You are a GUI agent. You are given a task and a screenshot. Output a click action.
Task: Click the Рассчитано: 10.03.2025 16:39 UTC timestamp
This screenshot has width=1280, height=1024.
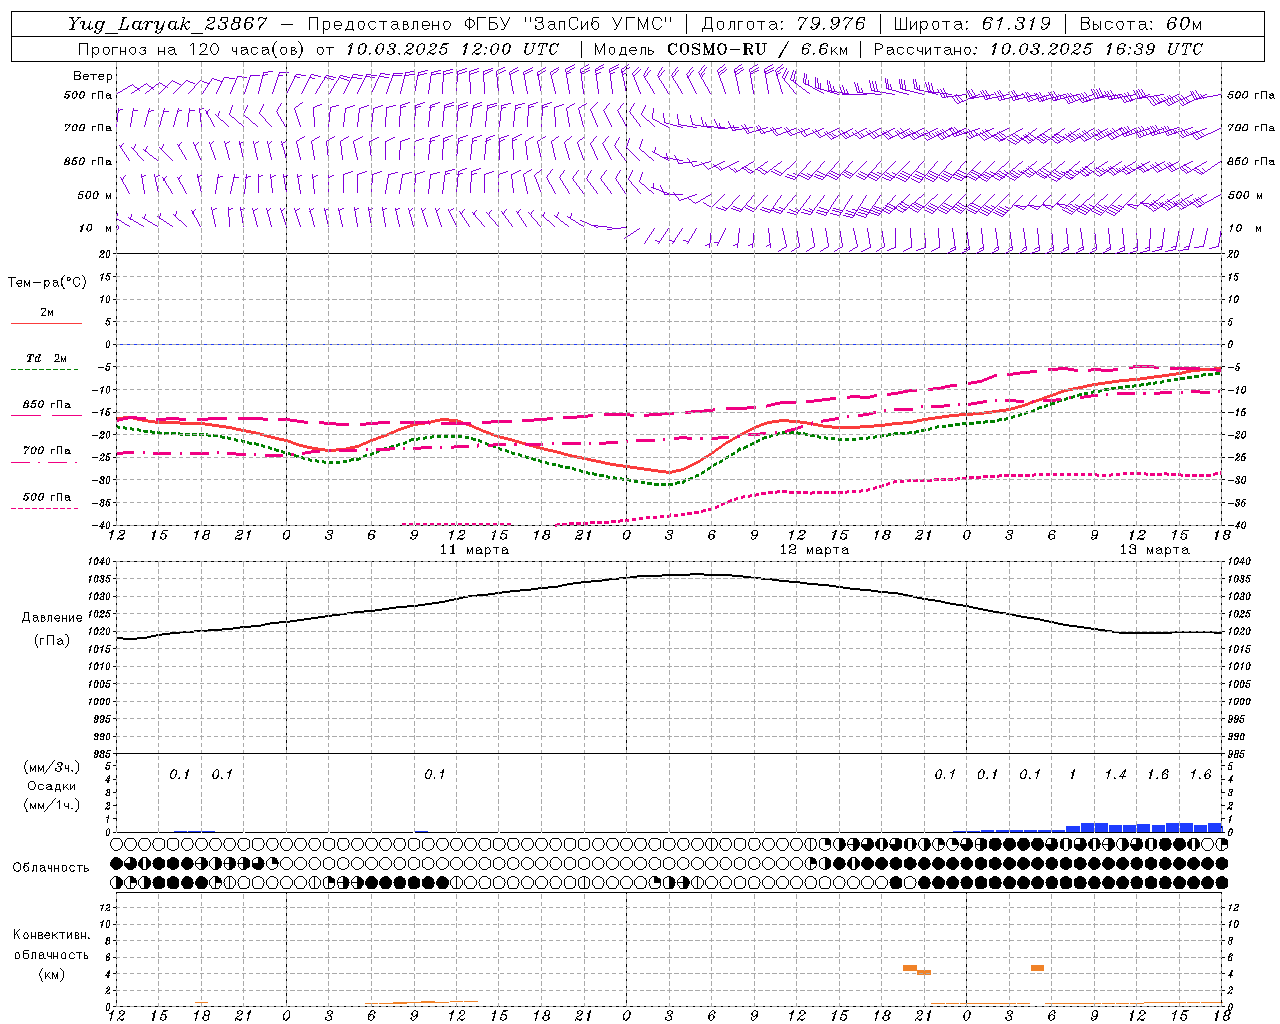click(x=1038, y=49)
